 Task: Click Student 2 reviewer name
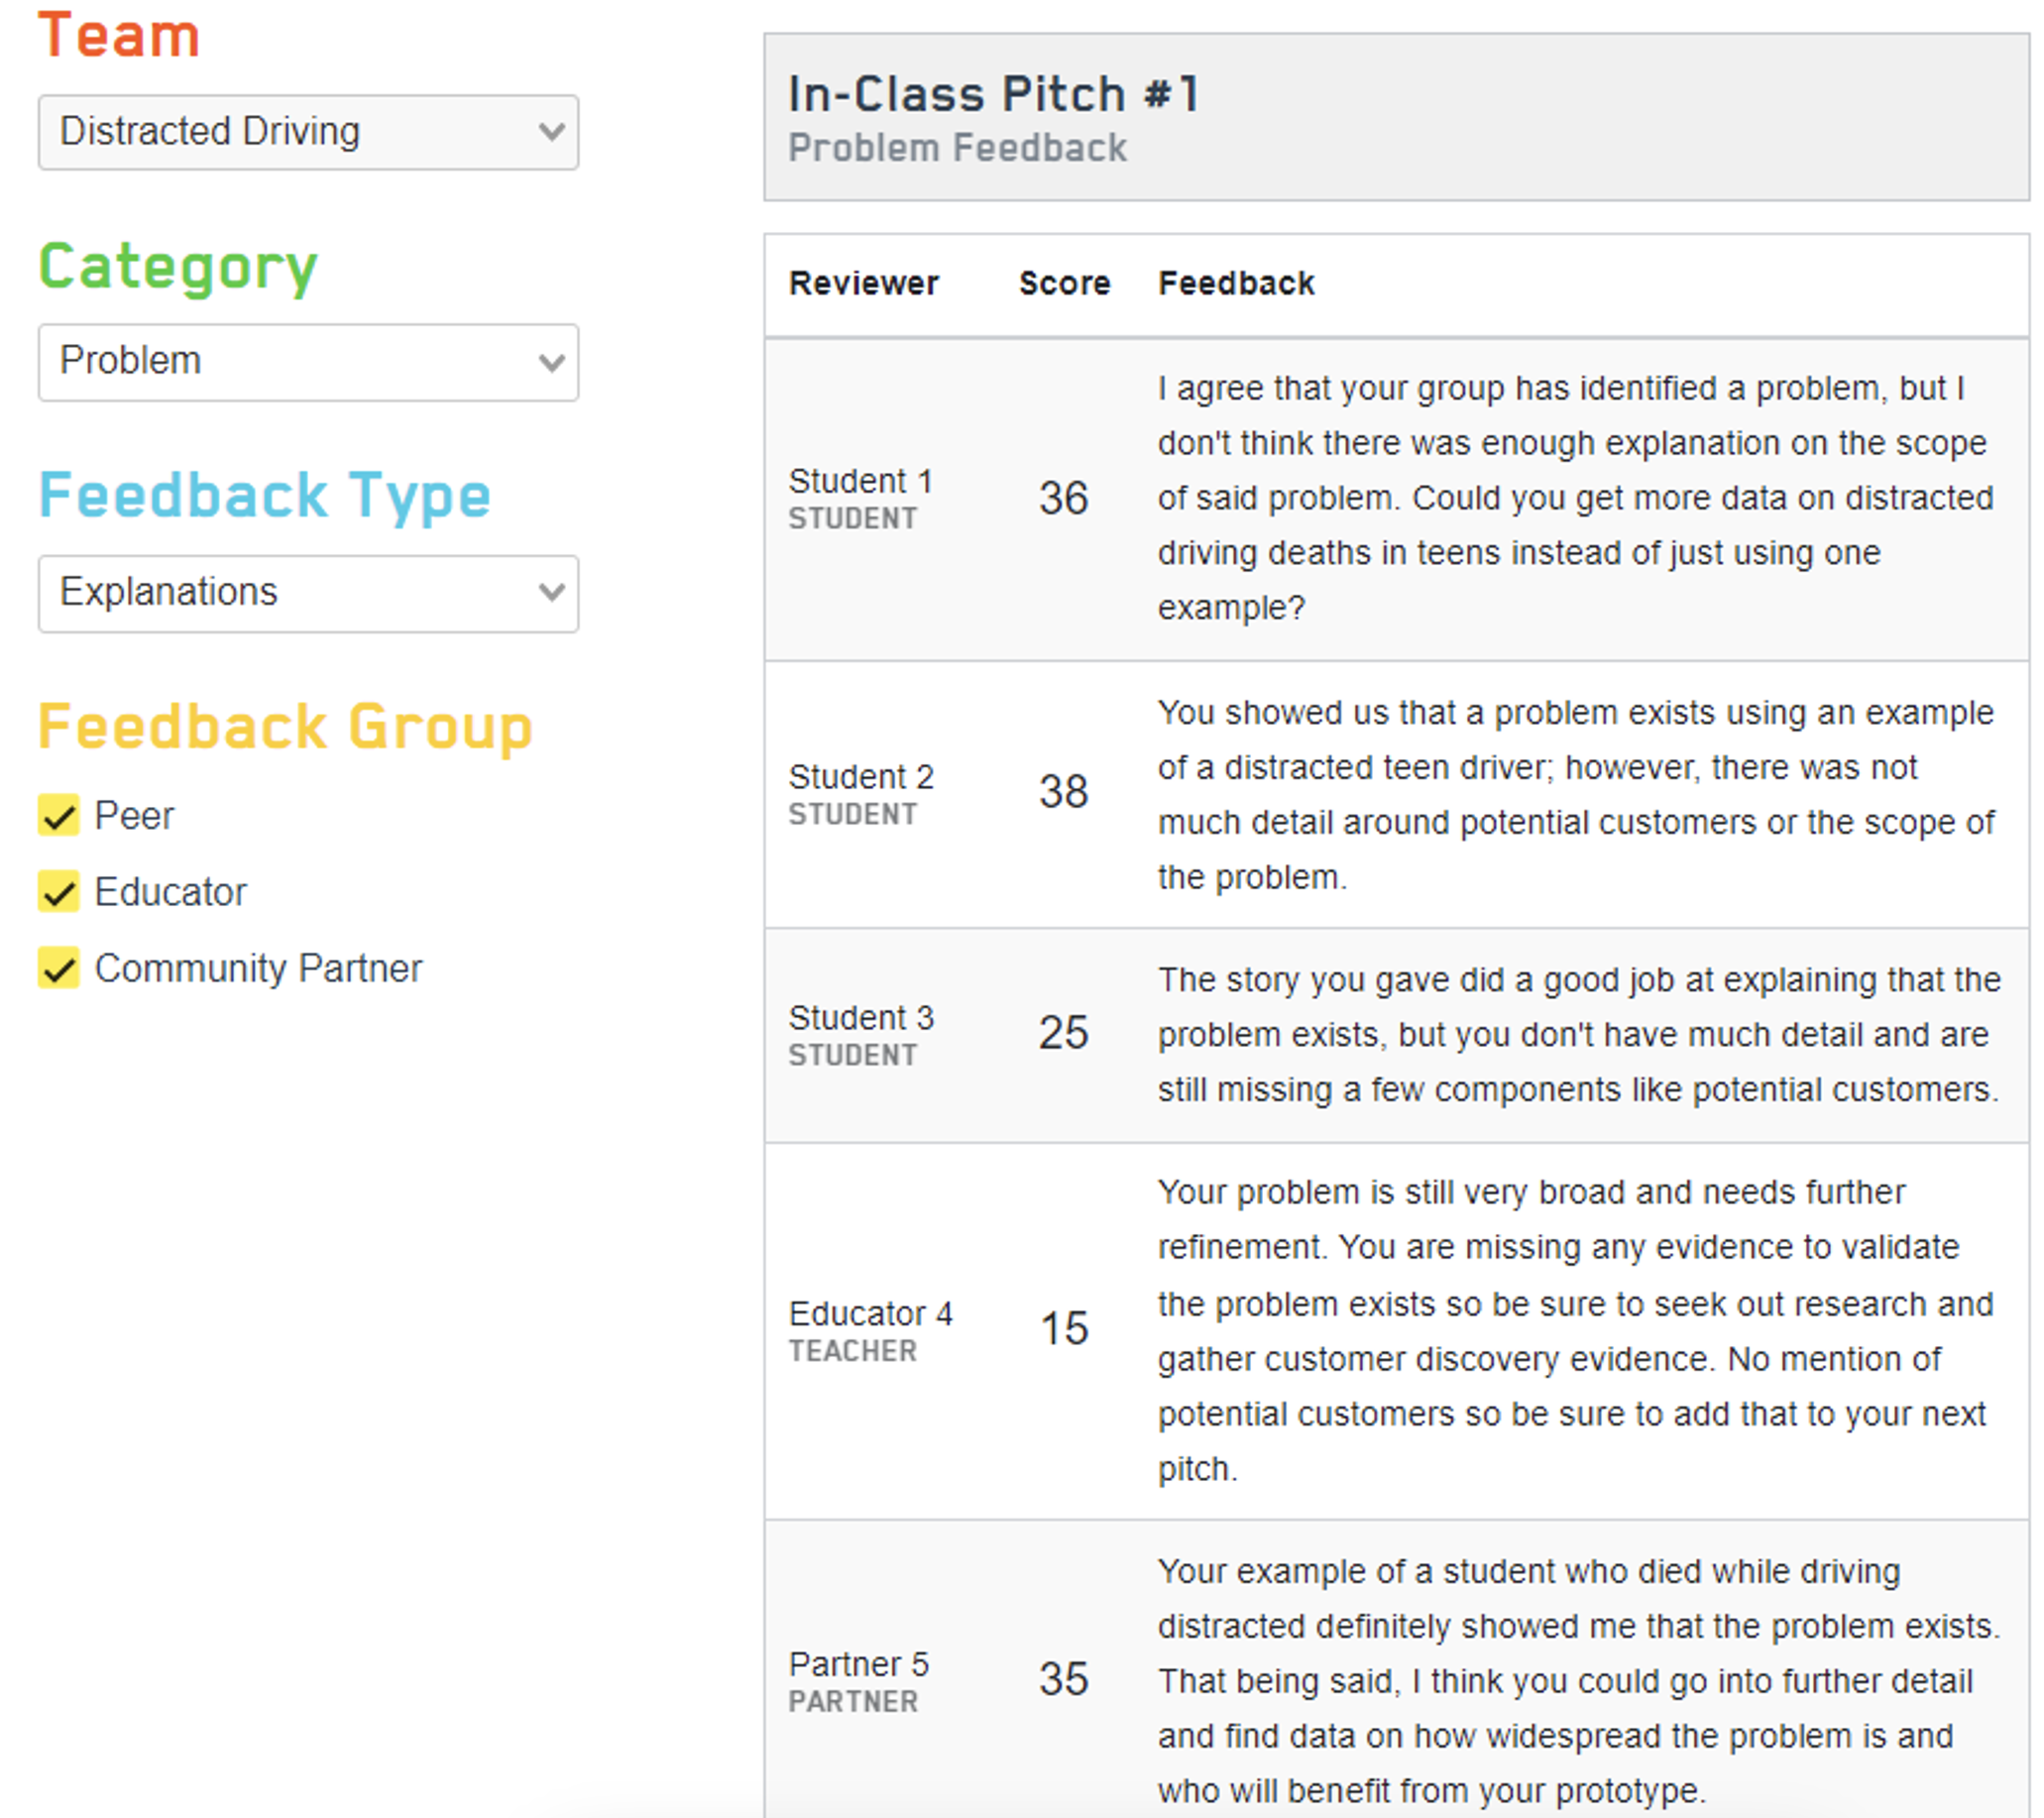pyautogui.click(x=860, y=777)
